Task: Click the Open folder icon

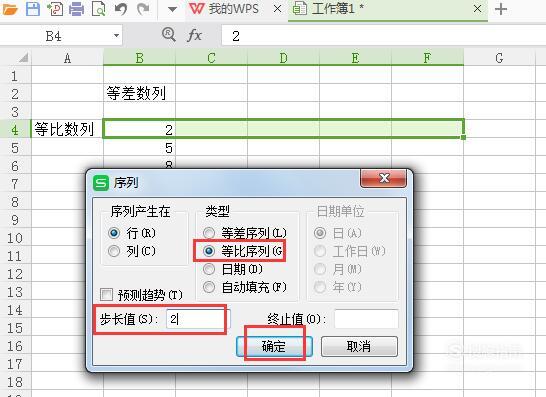Action: pos(10,8)
